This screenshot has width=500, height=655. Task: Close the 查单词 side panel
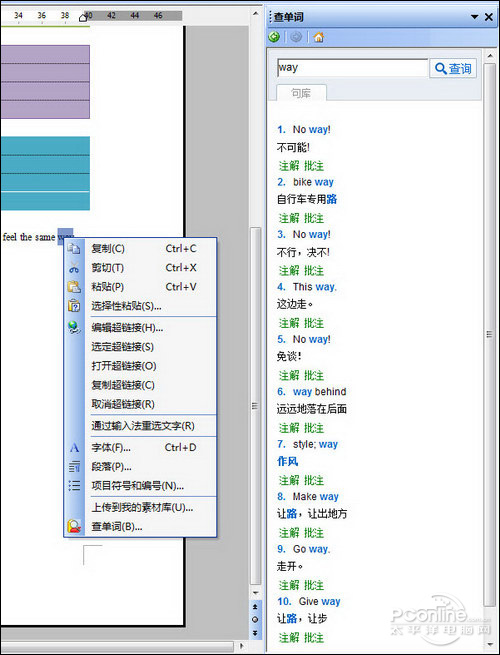[x=489, y=17]
